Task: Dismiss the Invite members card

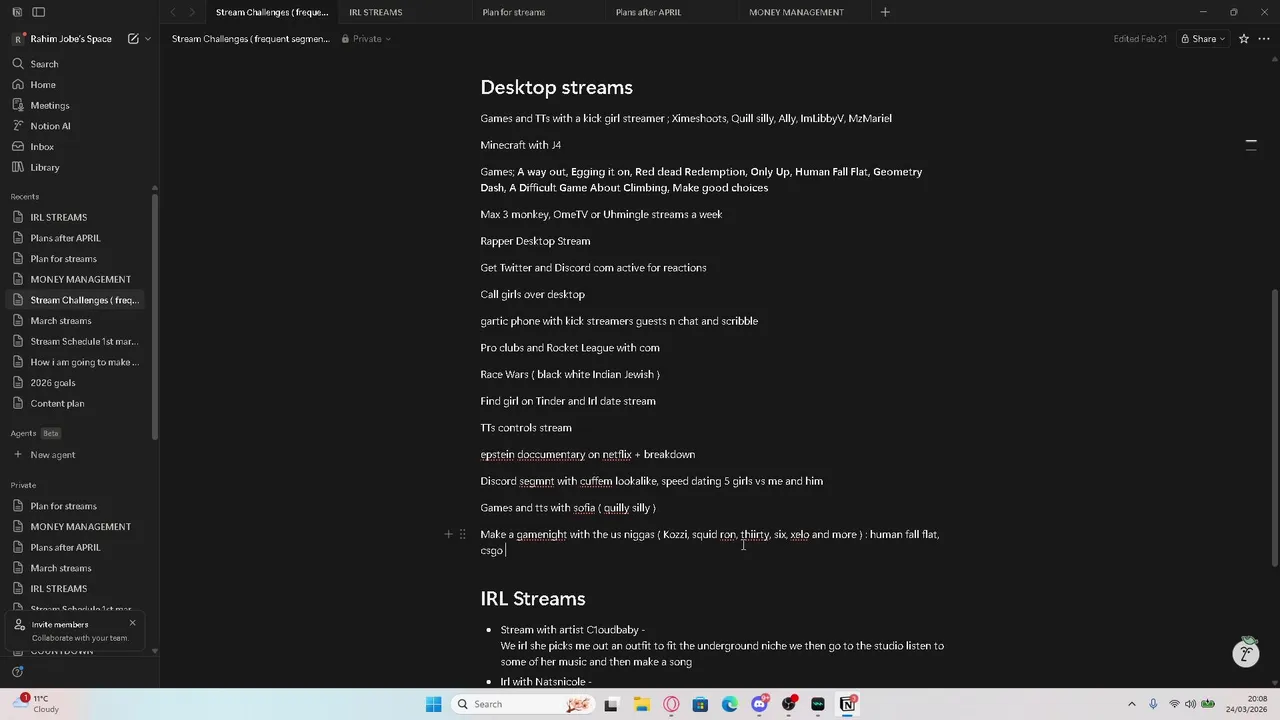Action: (132, 623)
